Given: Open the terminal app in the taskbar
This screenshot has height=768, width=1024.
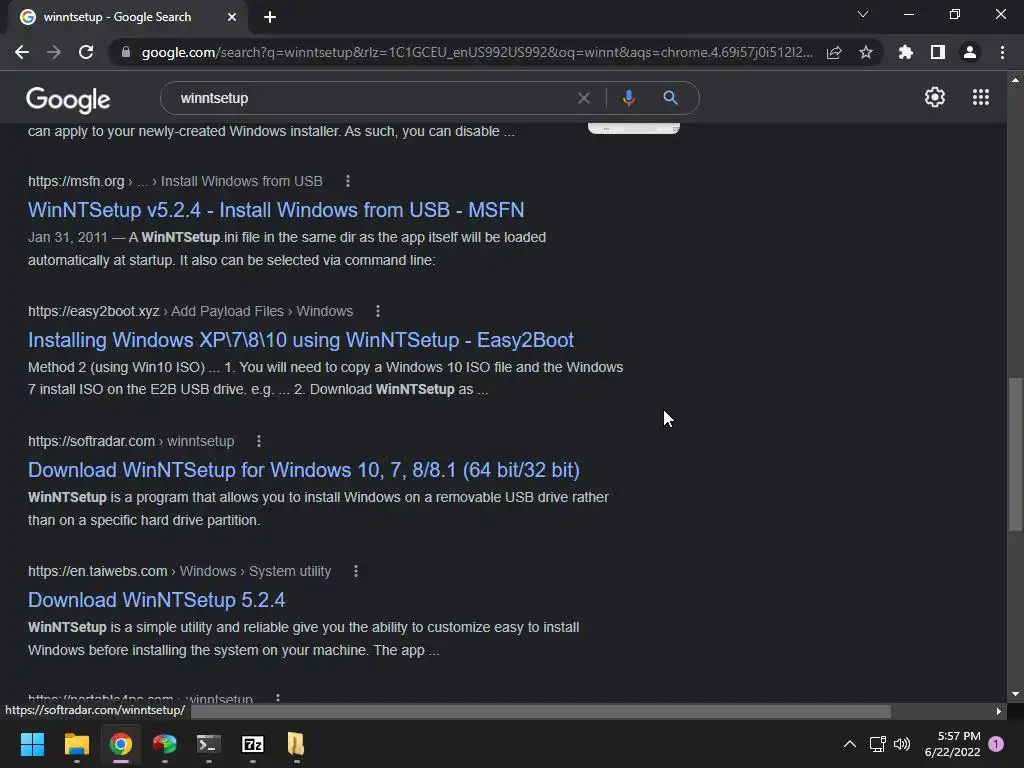Looking at the screenshot, I should [208, 744].
